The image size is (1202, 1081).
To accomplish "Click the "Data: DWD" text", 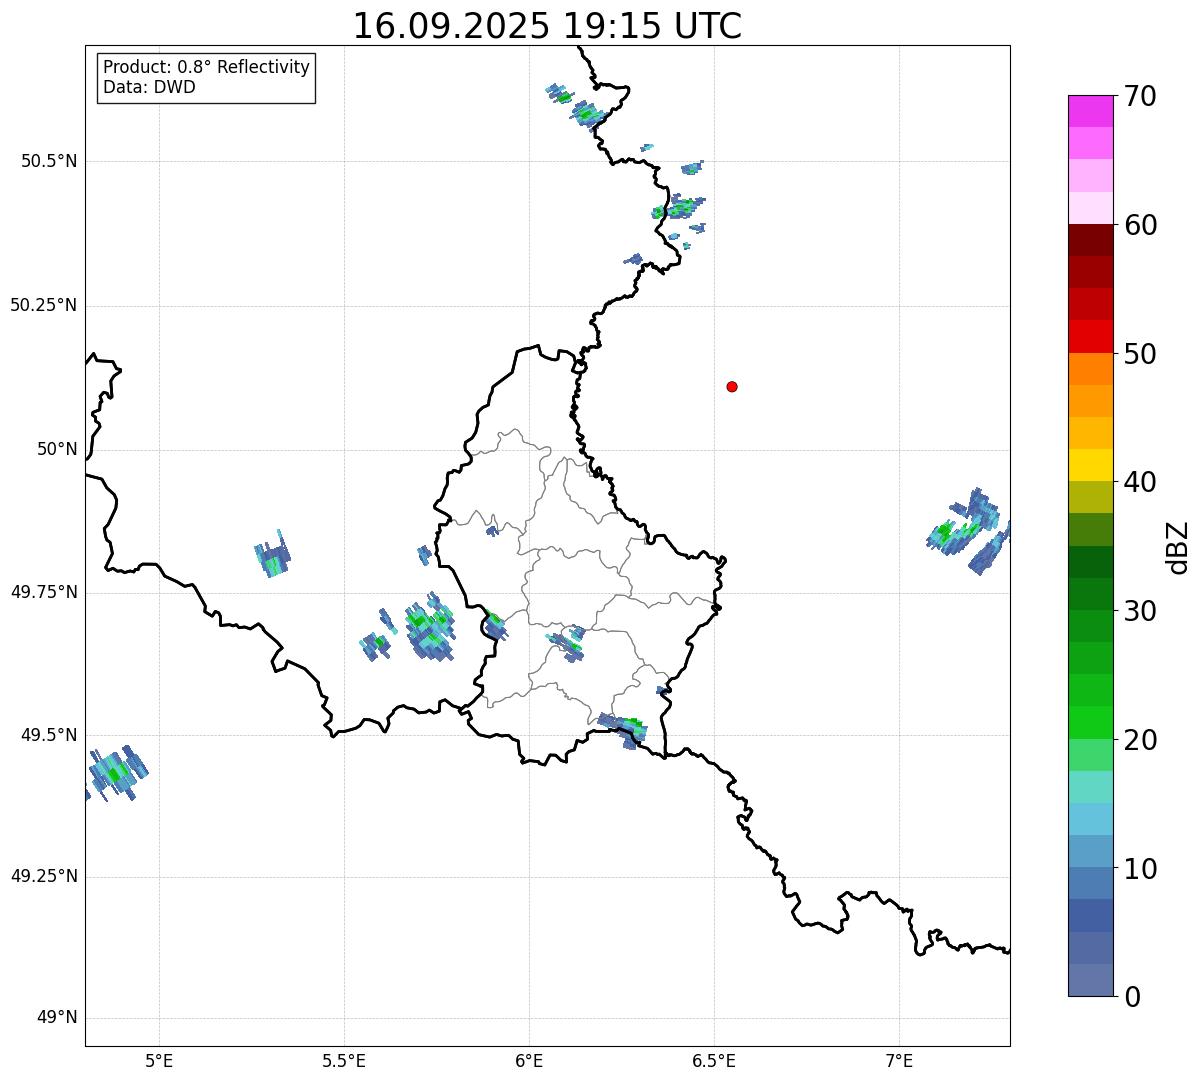I will [149, 87].
